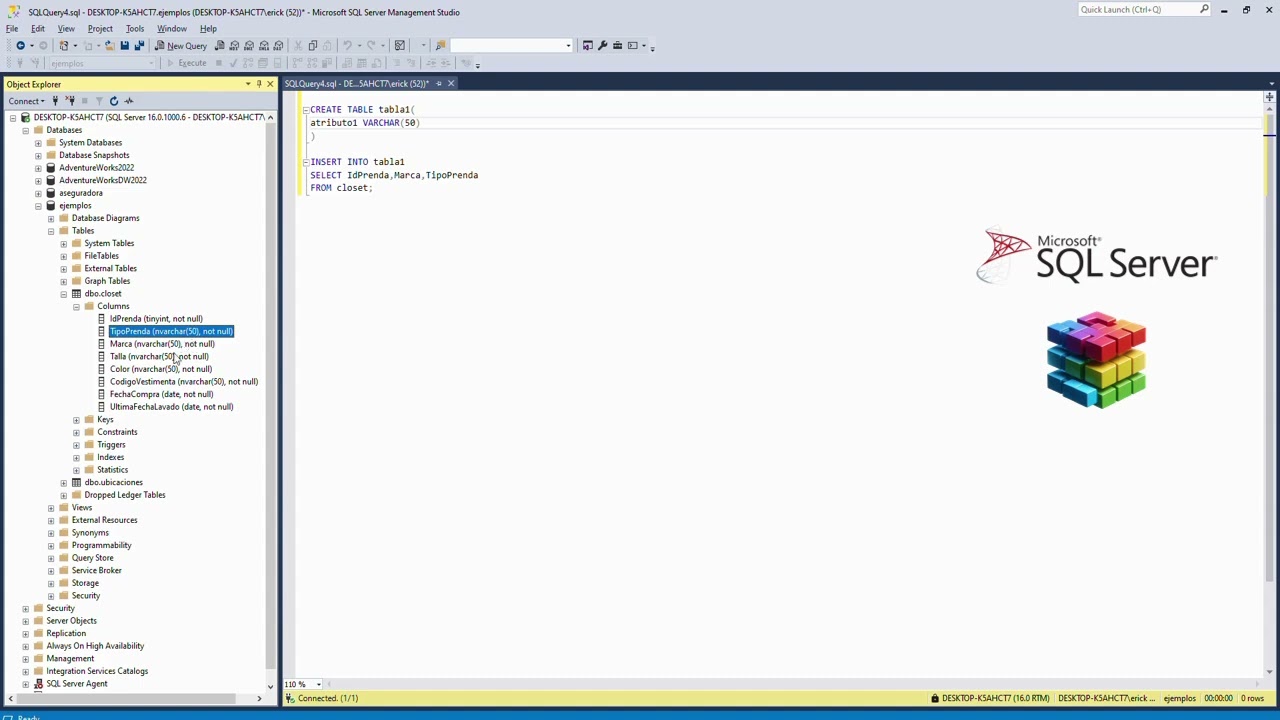Viewport: 1280px width, 720px height.
Task: Pin the Object Explorer panel (auto hide)
Action: coord(258,84)
